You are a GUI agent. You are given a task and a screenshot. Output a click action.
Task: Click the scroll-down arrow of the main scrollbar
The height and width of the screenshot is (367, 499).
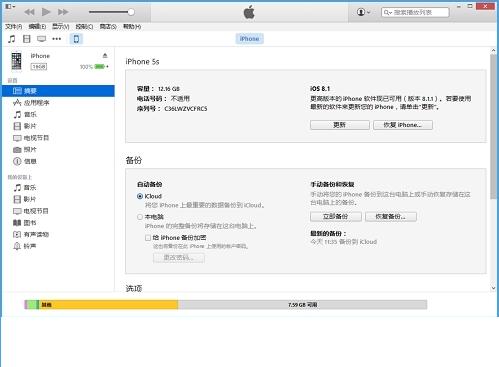(x=493, y=288)
